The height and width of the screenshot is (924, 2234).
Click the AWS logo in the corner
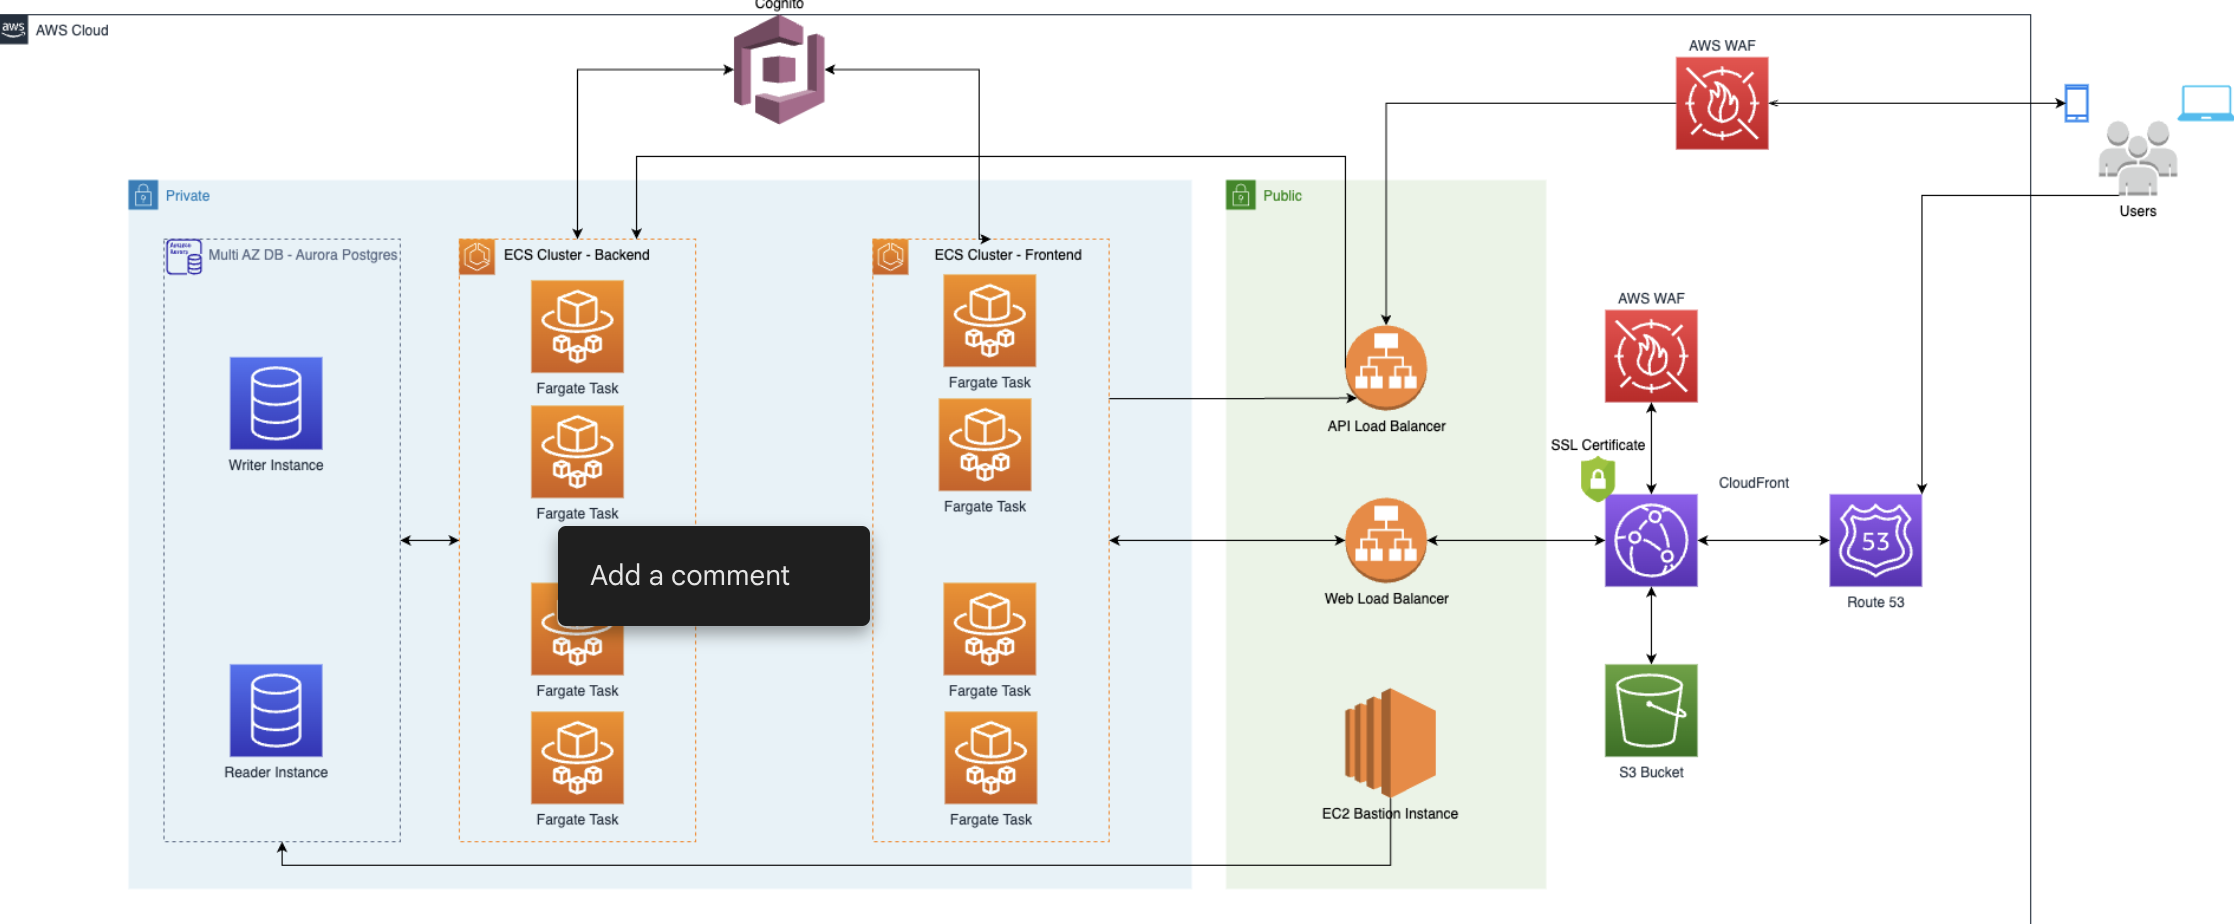tap(14, 29)
